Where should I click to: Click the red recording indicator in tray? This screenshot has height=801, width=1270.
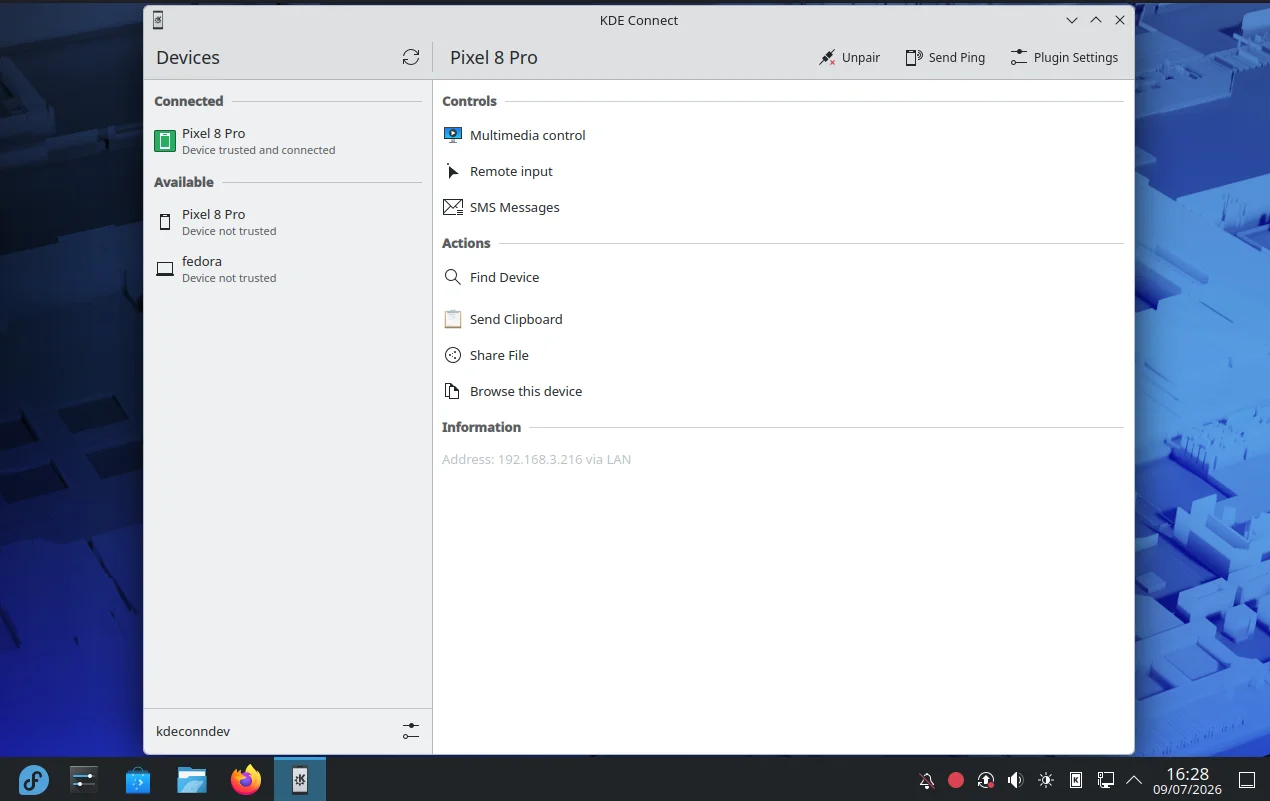pyautogui.click(x=956, y=780)
